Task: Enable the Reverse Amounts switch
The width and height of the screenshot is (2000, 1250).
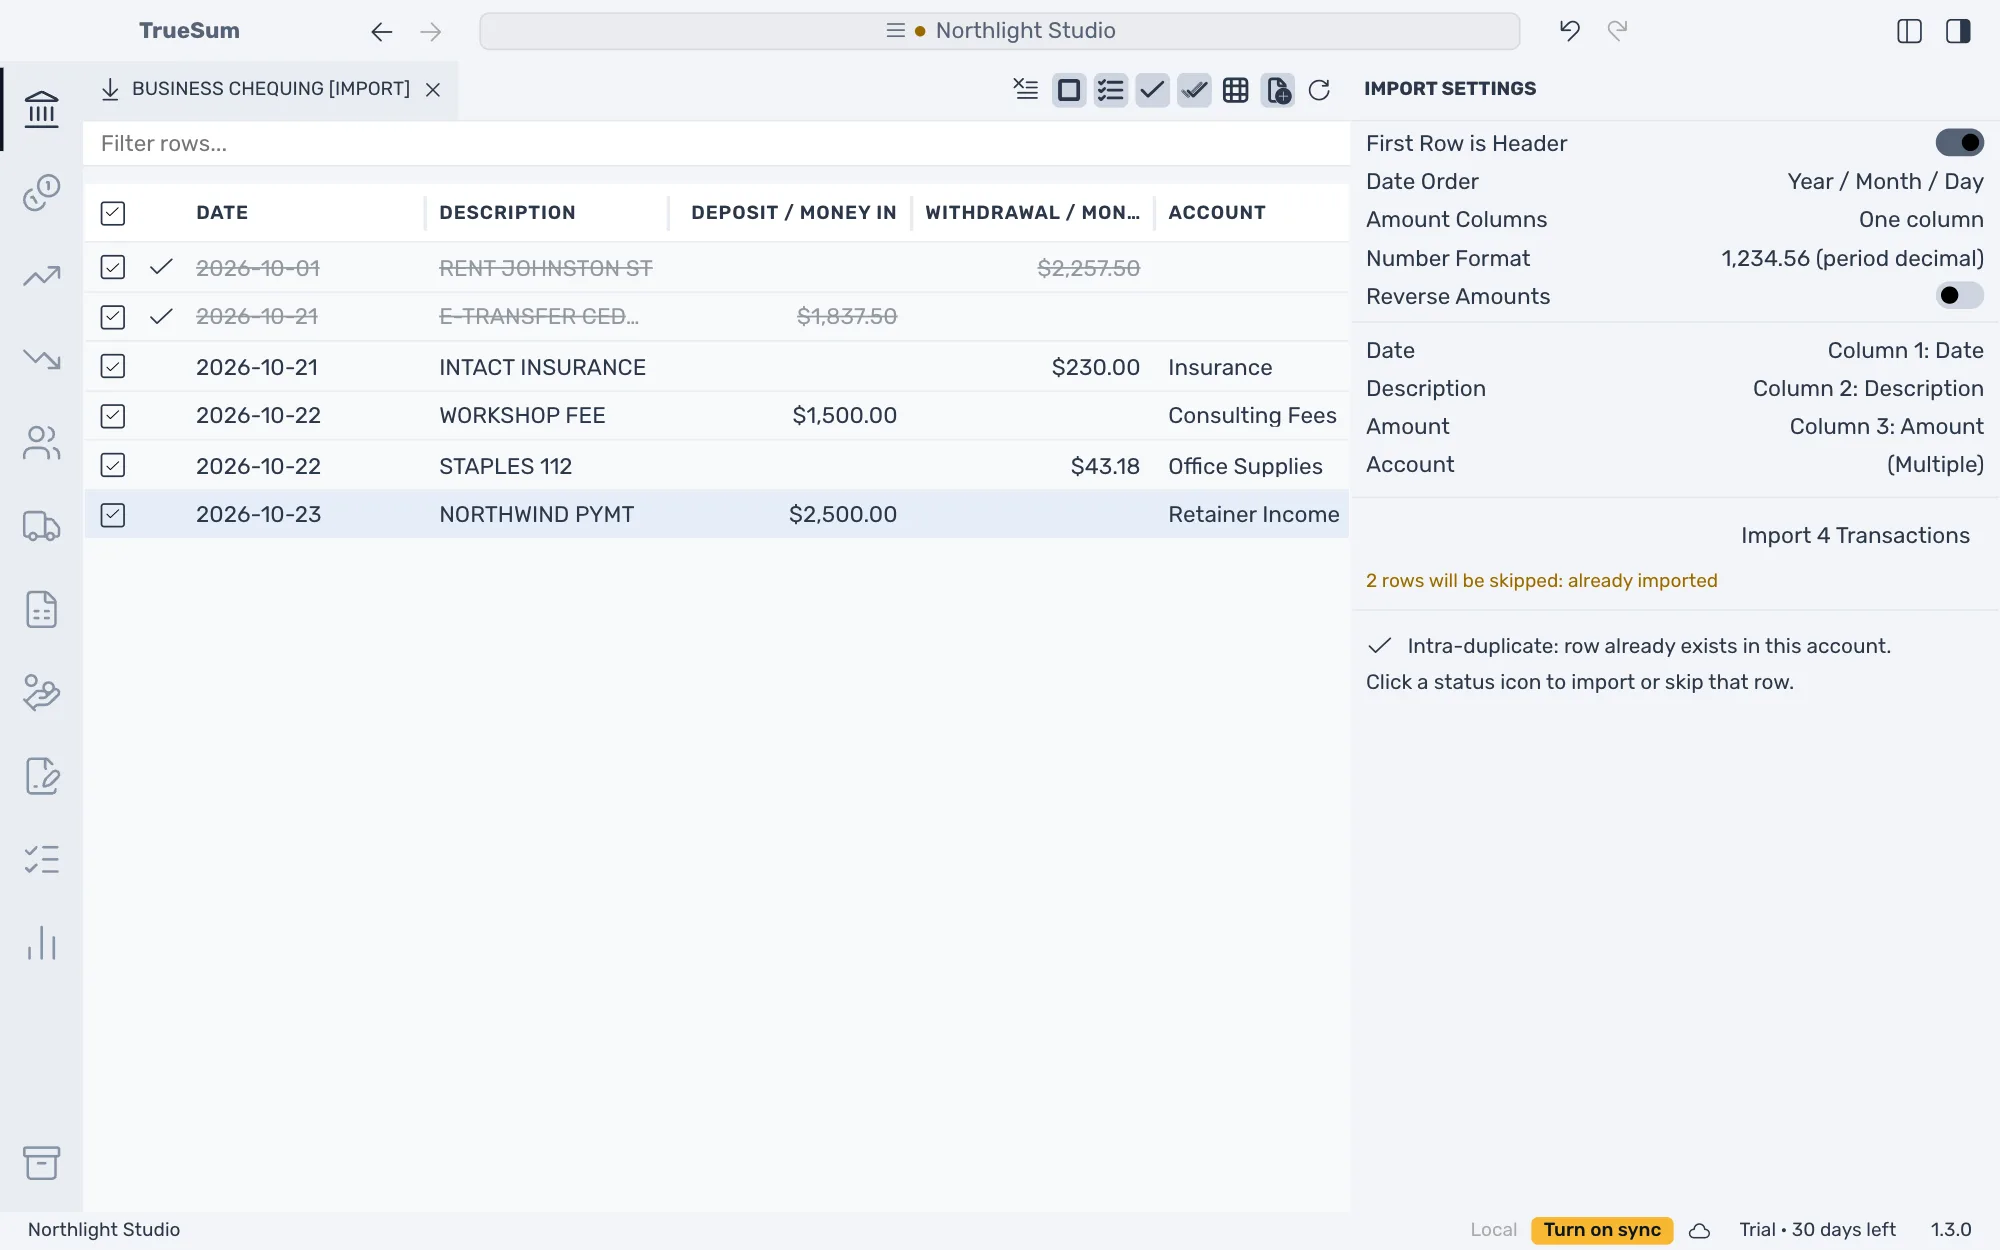Action: coord(1959,295)
